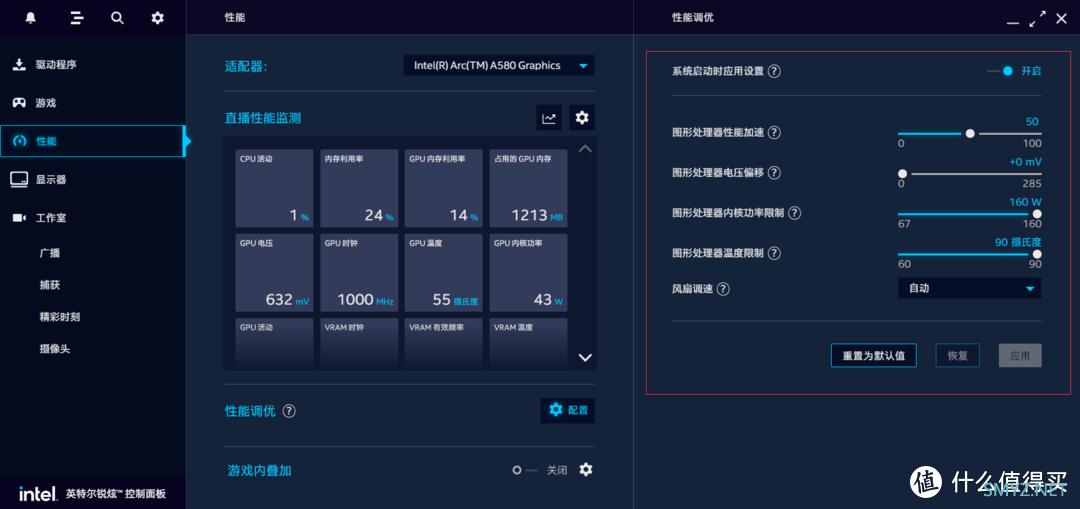Open the search magnifier icon
The height and width of the screenshot is (509, 1080).
point(117,18)
